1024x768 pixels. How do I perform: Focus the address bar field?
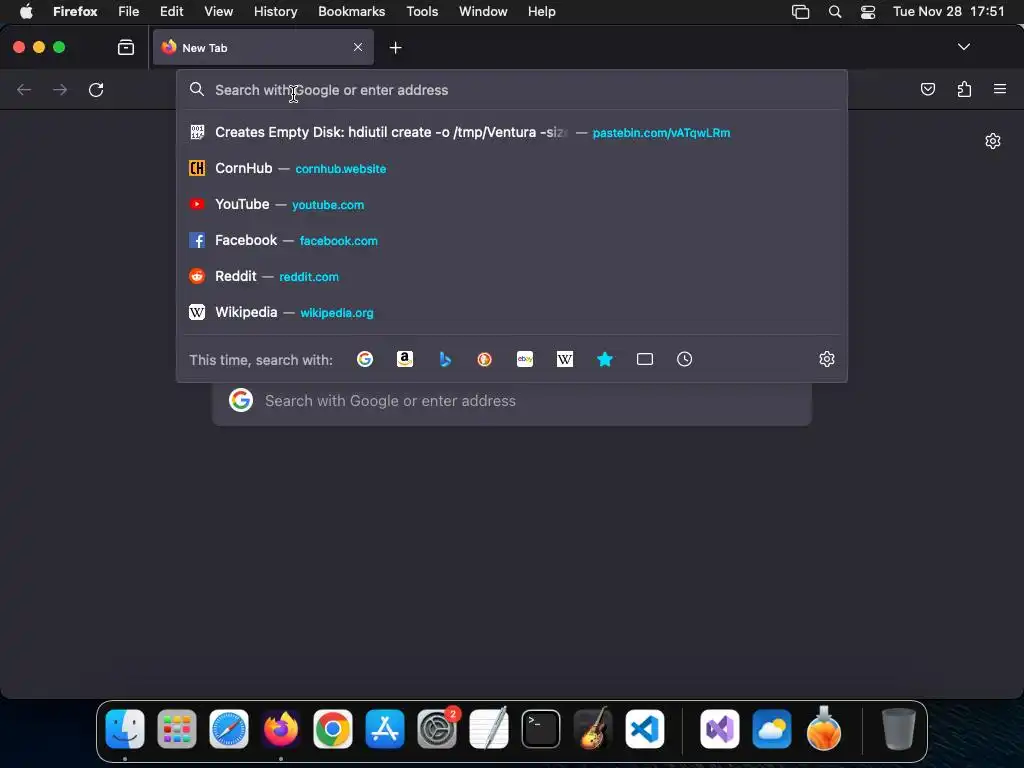tap(511, 90)
